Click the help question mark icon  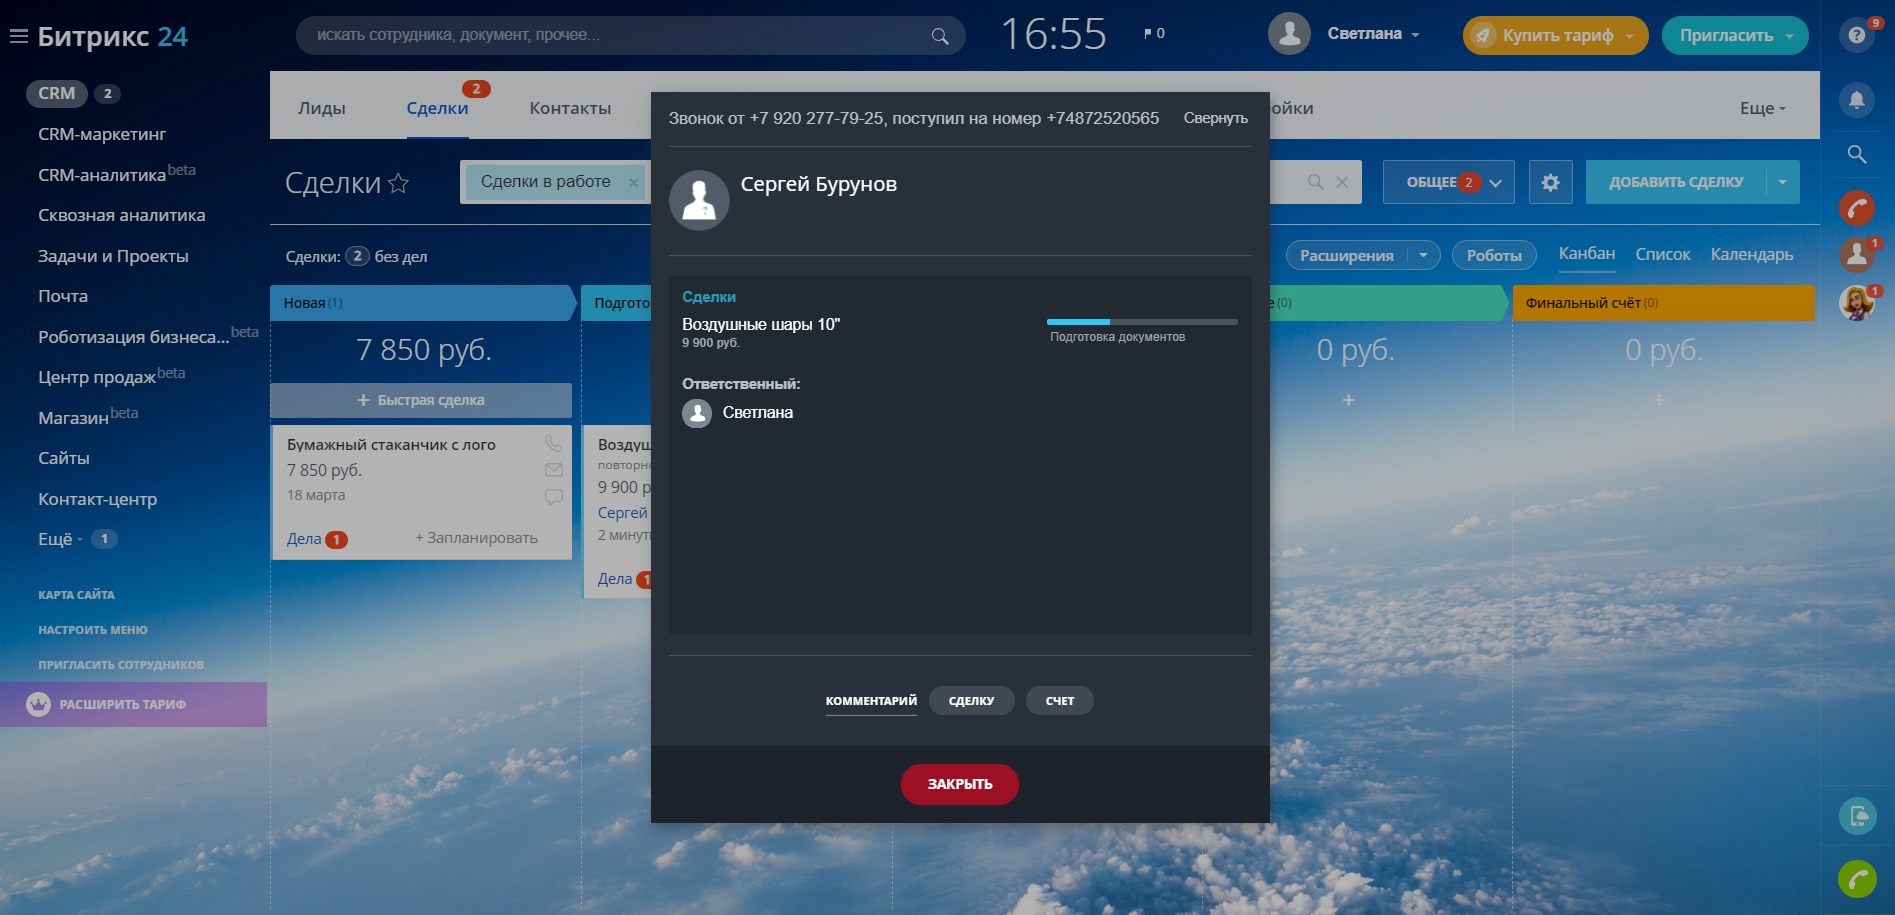(x=1856, y=35)
